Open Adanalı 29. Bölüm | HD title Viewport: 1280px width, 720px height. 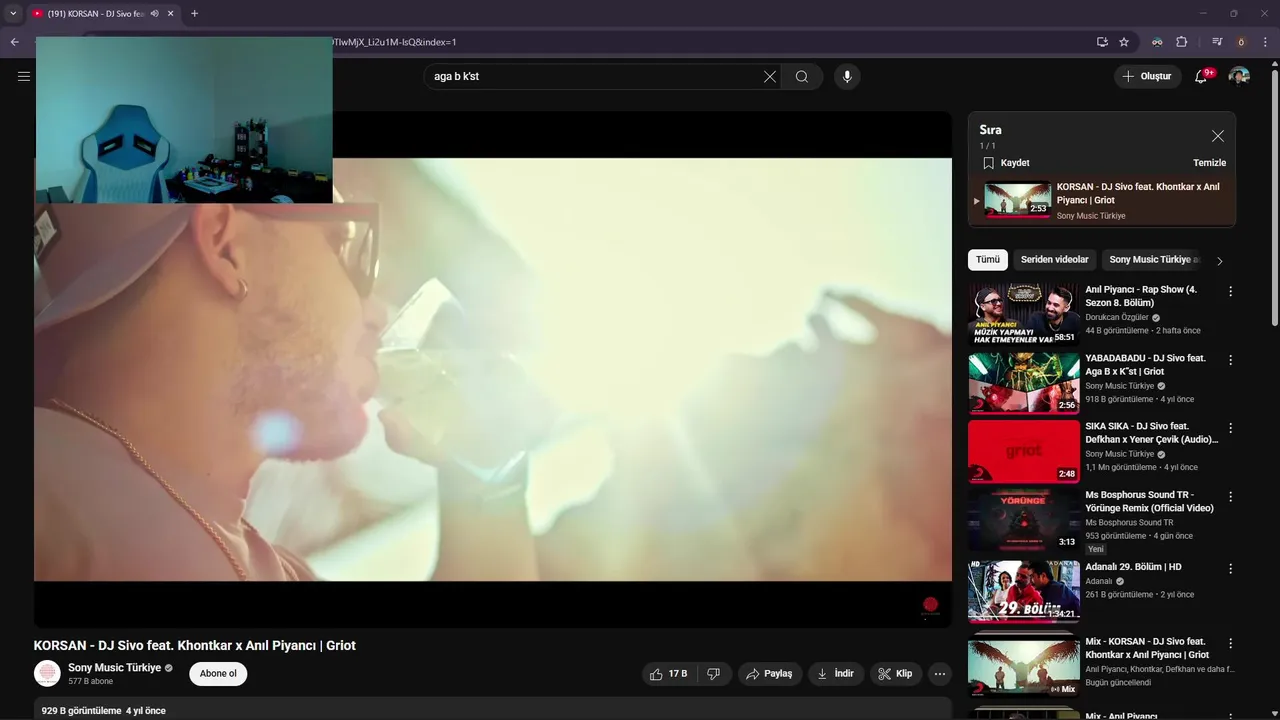tap(1134, 567)
